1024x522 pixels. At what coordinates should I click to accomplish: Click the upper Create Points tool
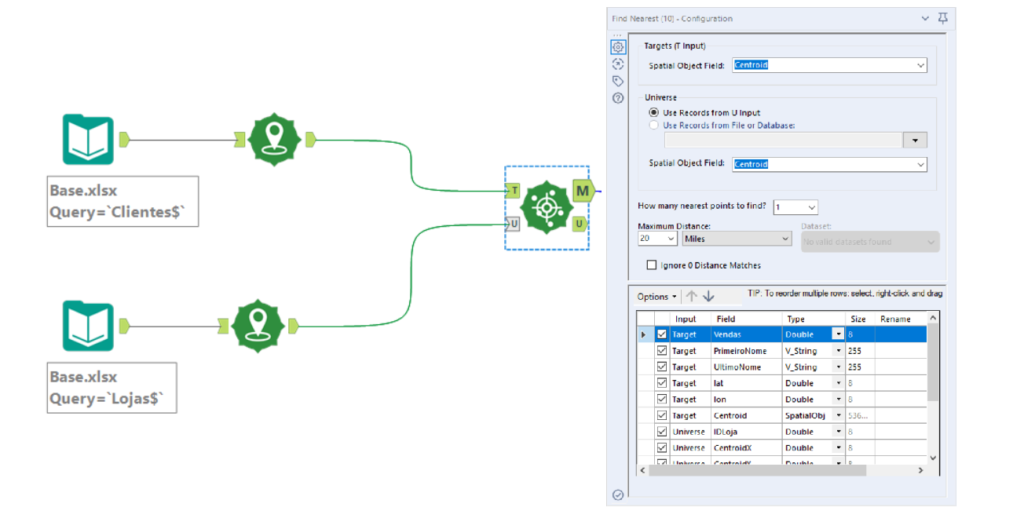pyautogui.click(x=275, y=139)
